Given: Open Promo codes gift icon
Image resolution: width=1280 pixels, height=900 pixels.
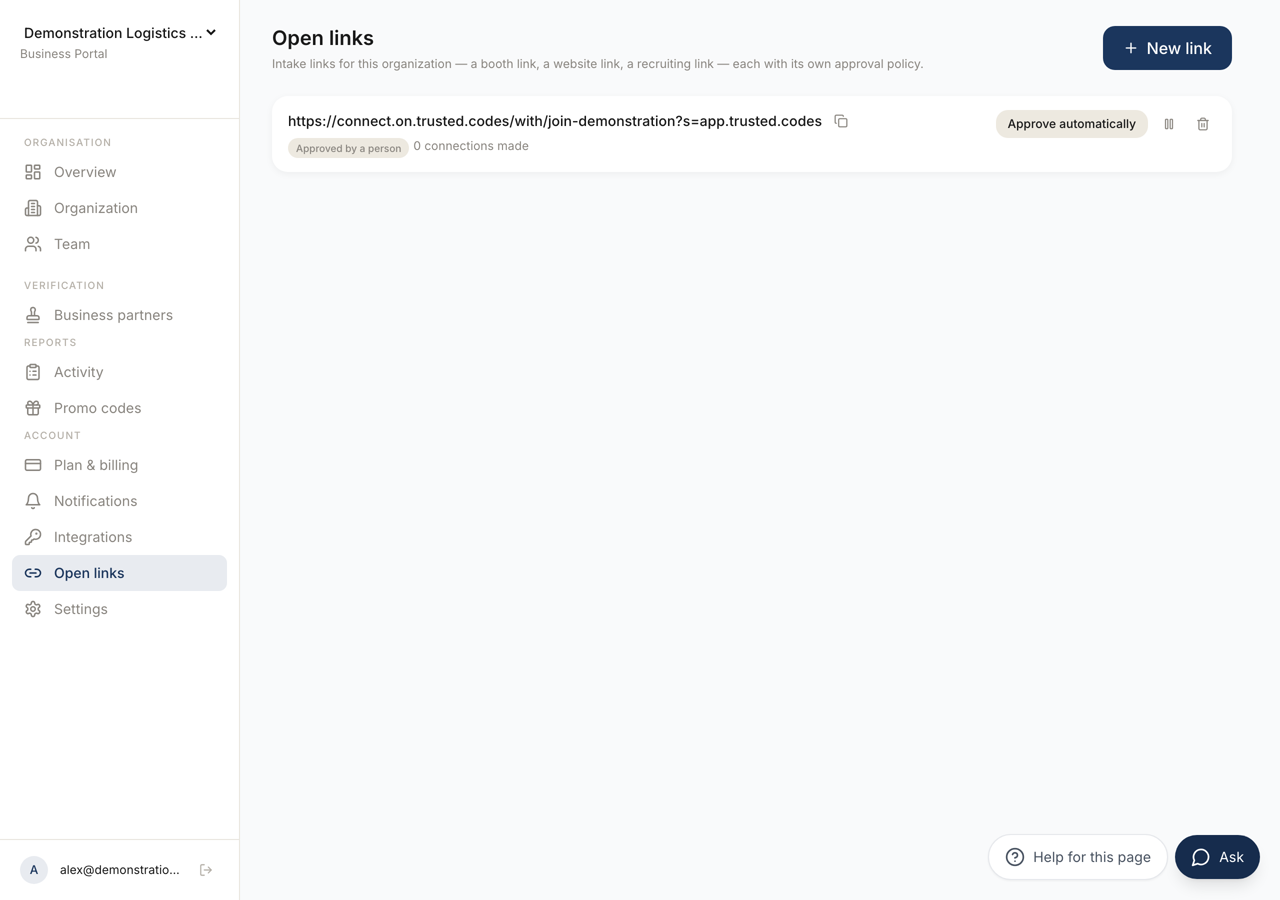Looking at the screenshot, I should tap(33, 408).
